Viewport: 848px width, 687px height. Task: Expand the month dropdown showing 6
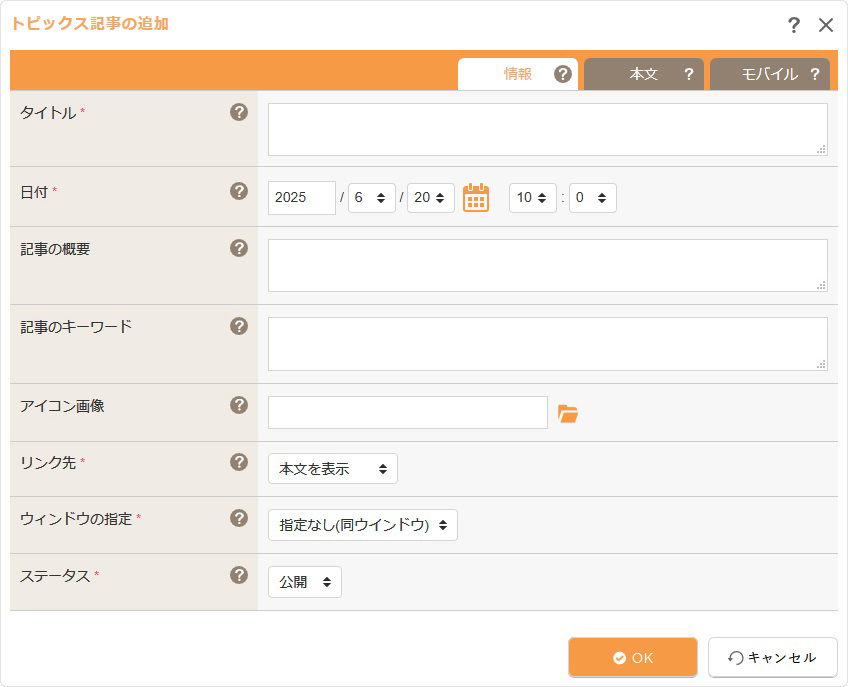coord(372,197)
